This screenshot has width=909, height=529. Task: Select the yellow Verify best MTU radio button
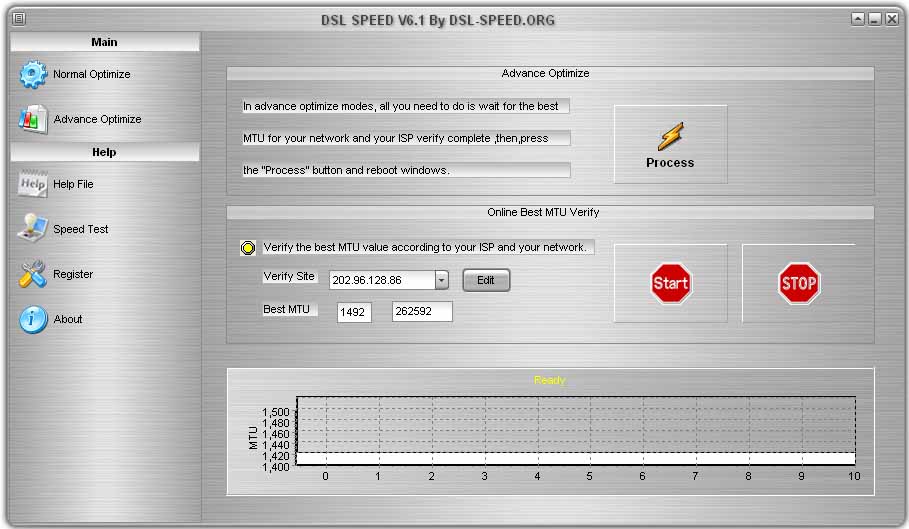pyautogui.click(x=248, y=248)
